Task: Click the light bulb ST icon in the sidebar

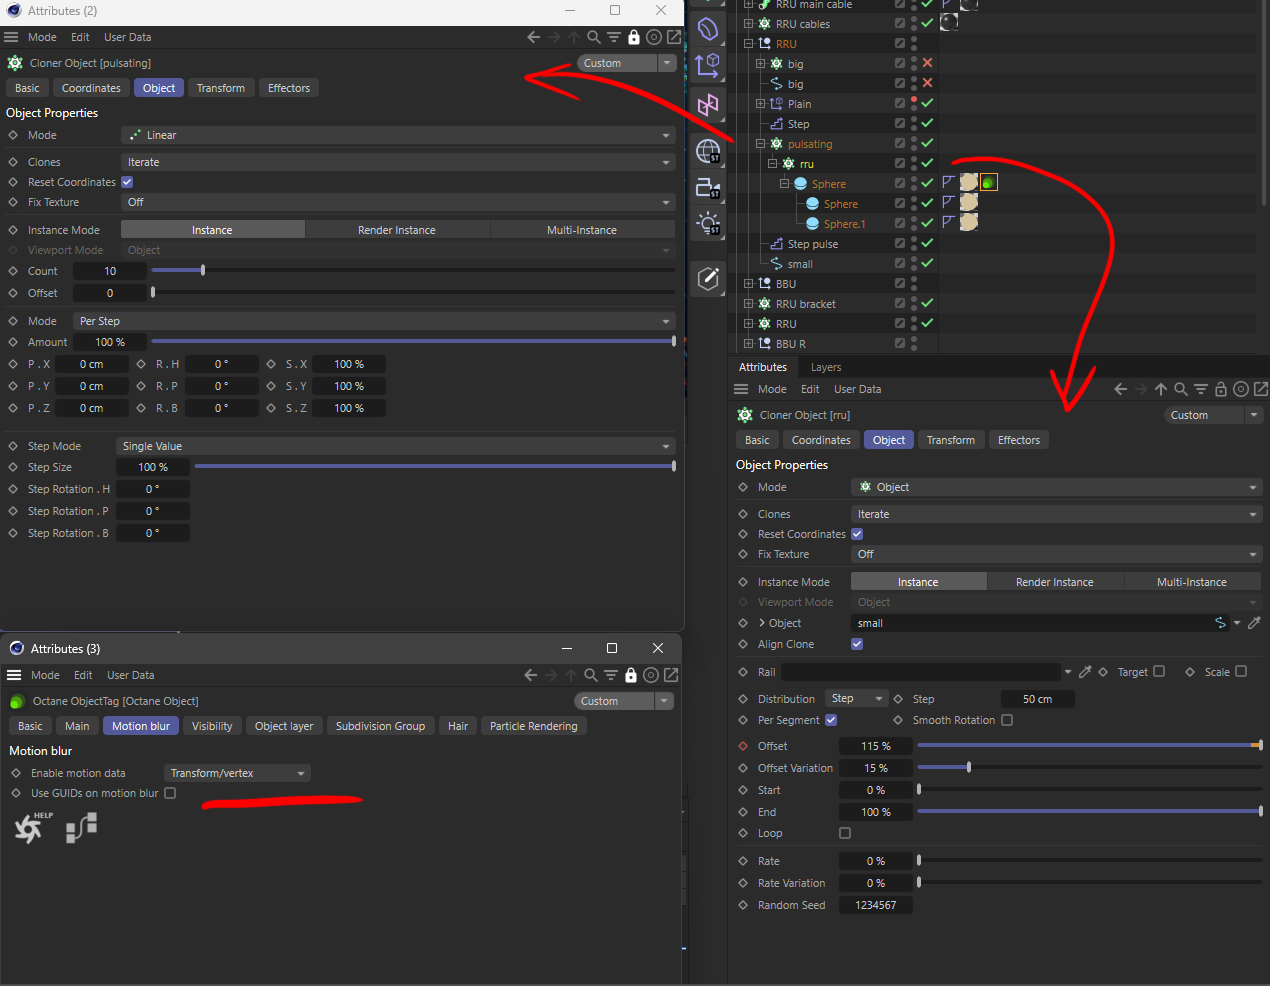Action: [x=708, y=223]
